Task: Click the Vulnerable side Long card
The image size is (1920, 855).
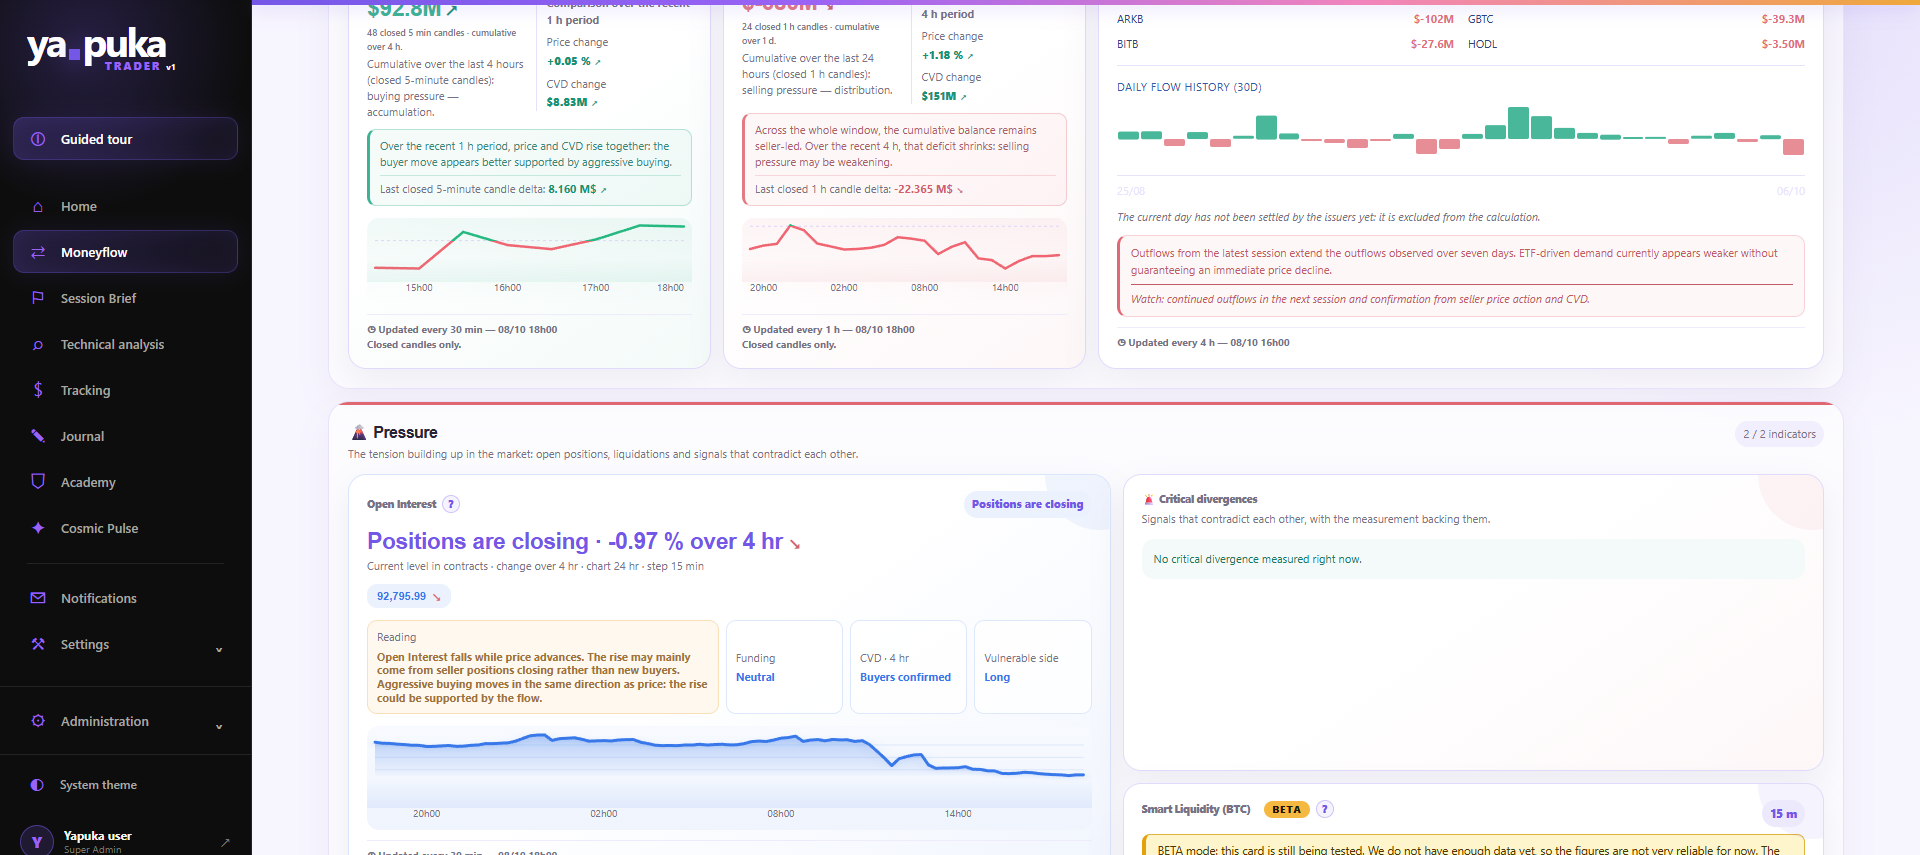Action: point(1032,667)
